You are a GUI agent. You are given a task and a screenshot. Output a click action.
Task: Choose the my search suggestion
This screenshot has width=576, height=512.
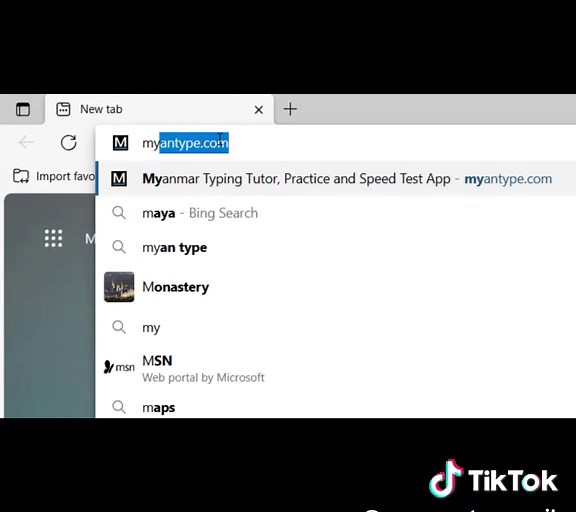[x=335, y=327]
